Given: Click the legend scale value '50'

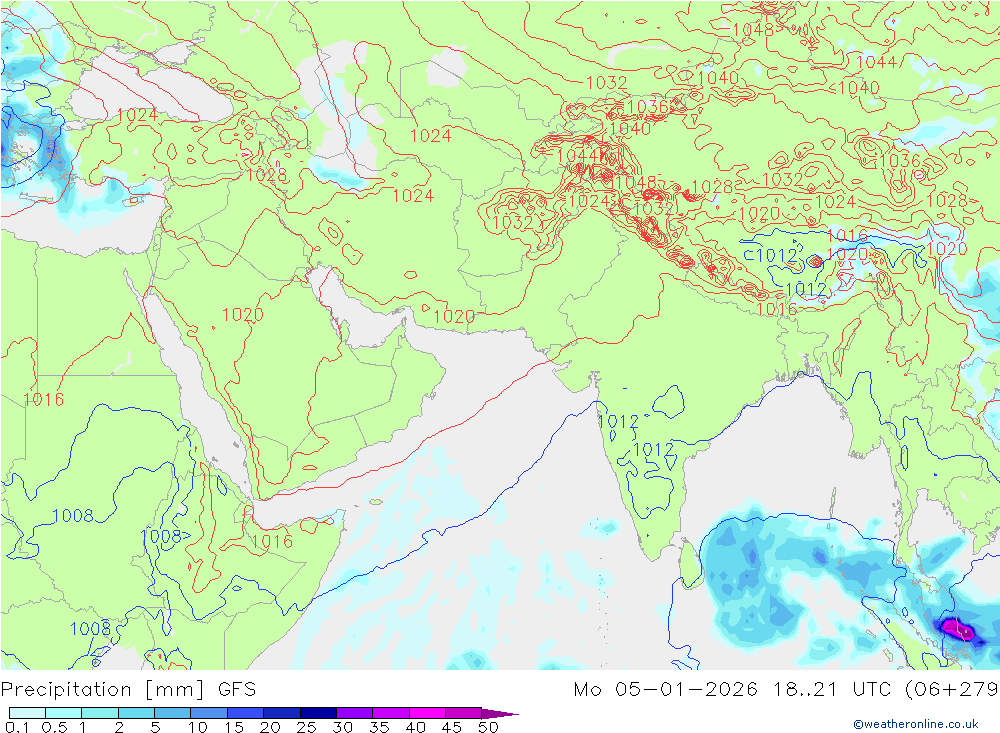Looking at the screenshot, I should click(488, 727).
